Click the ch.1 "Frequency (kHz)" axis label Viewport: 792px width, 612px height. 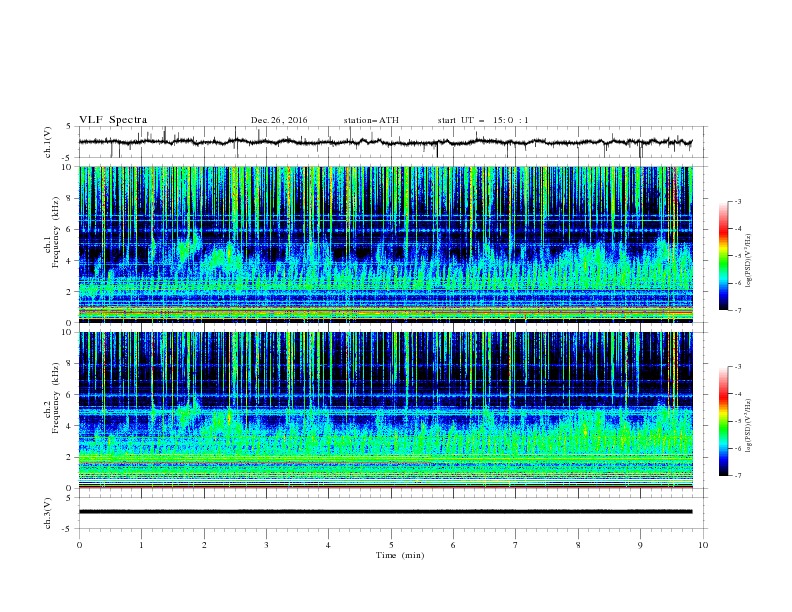[x=56, y=233]
